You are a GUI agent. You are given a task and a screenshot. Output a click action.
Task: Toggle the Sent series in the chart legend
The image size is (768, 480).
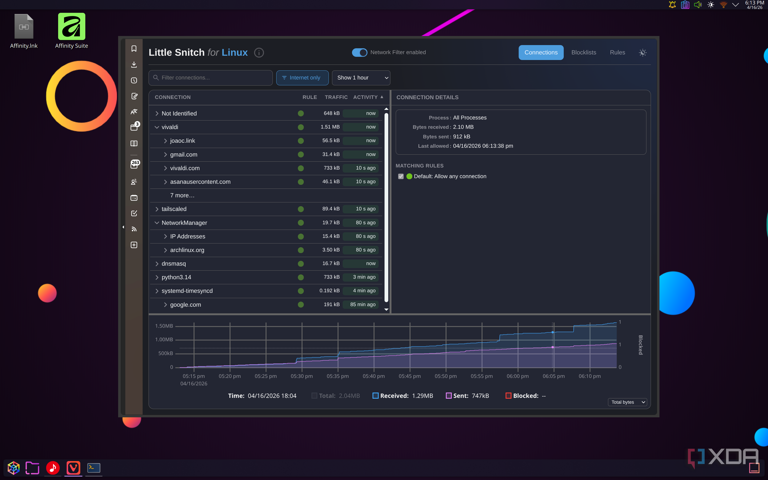tap(449, 396)
